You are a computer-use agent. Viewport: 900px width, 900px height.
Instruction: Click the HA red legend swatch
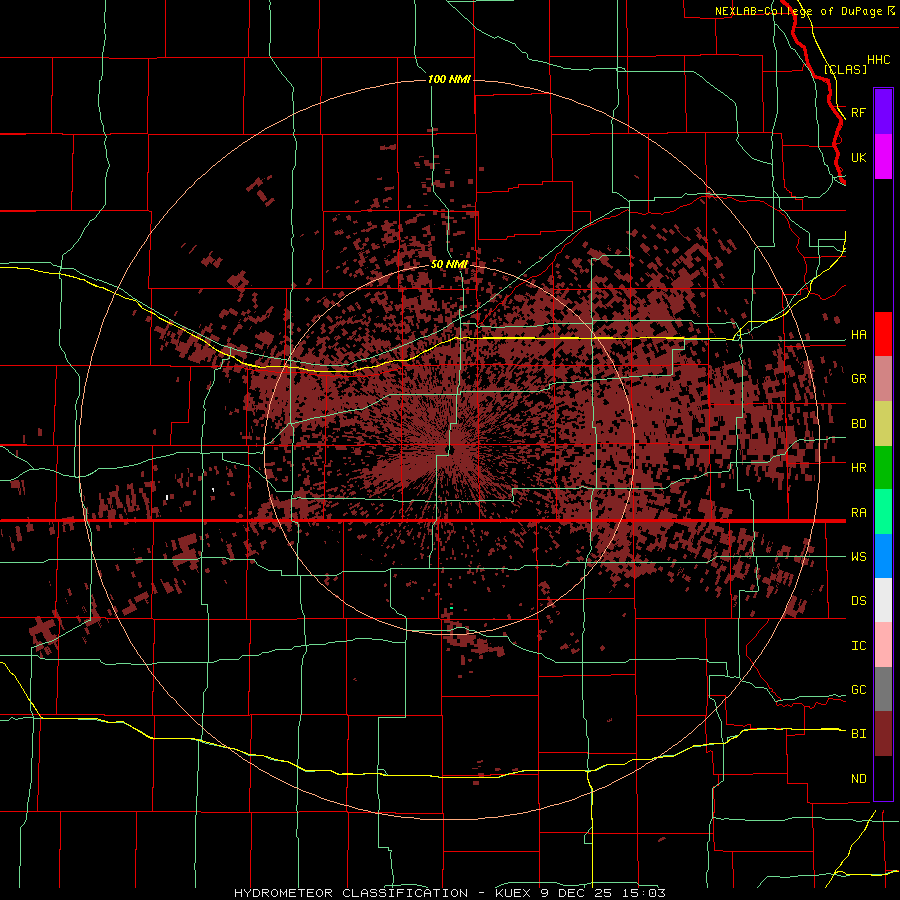[x=883, y=334]
